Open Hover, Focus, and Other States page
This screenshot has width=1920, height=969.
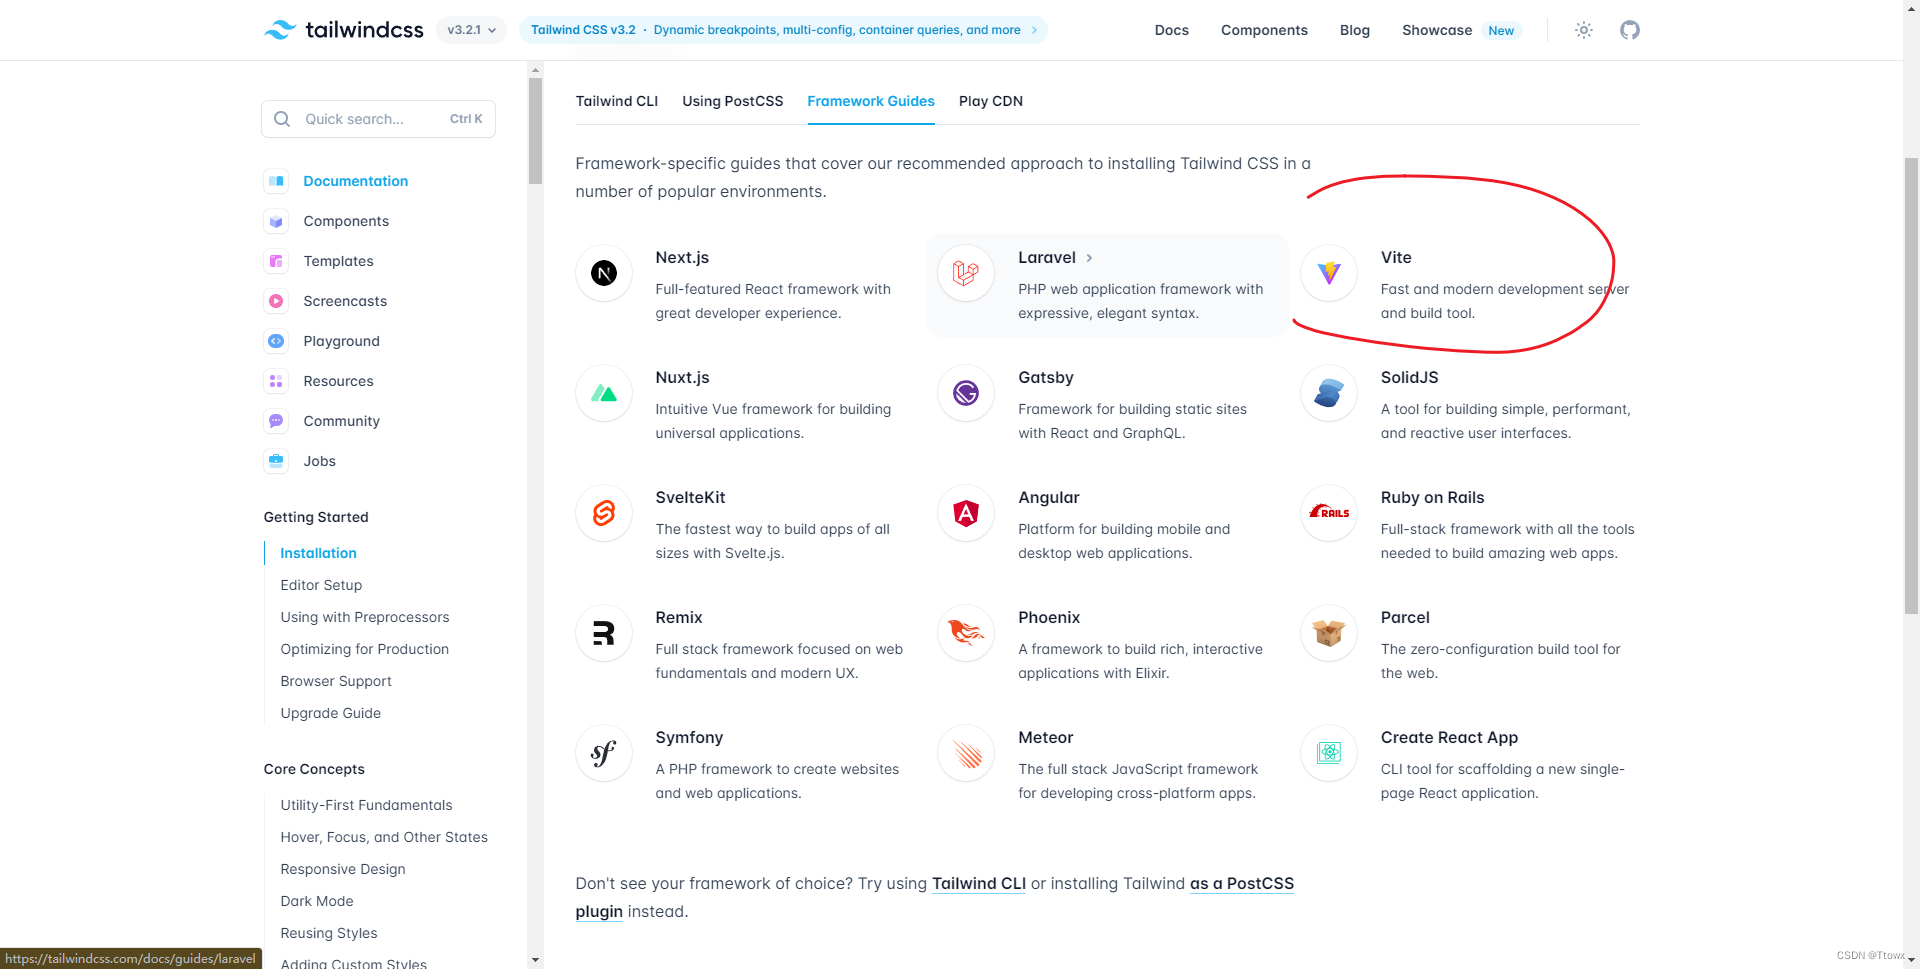pyautogui.click(x=384, y=837)
